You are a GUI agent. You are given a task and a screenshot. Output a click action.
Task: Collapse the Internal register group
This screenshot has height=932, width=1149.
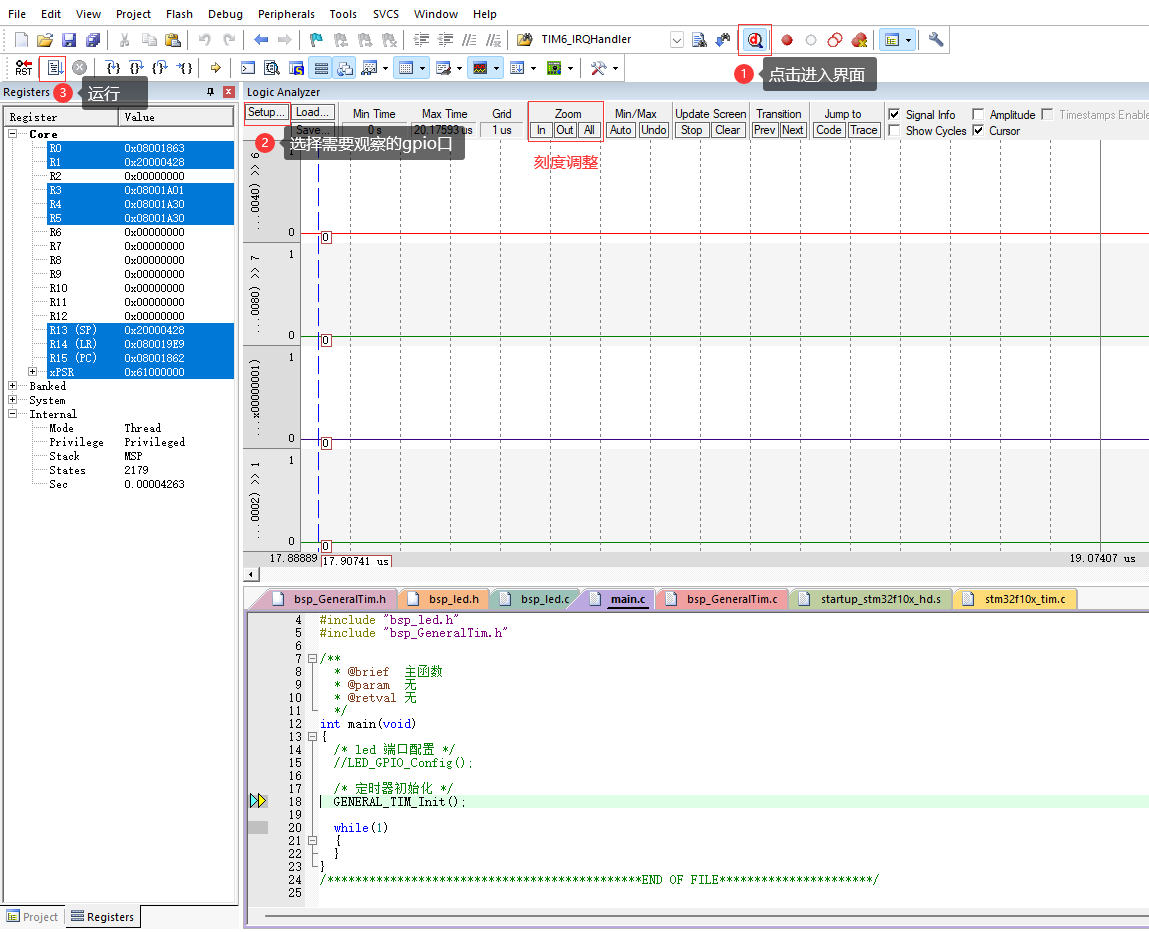coord(12,413)
